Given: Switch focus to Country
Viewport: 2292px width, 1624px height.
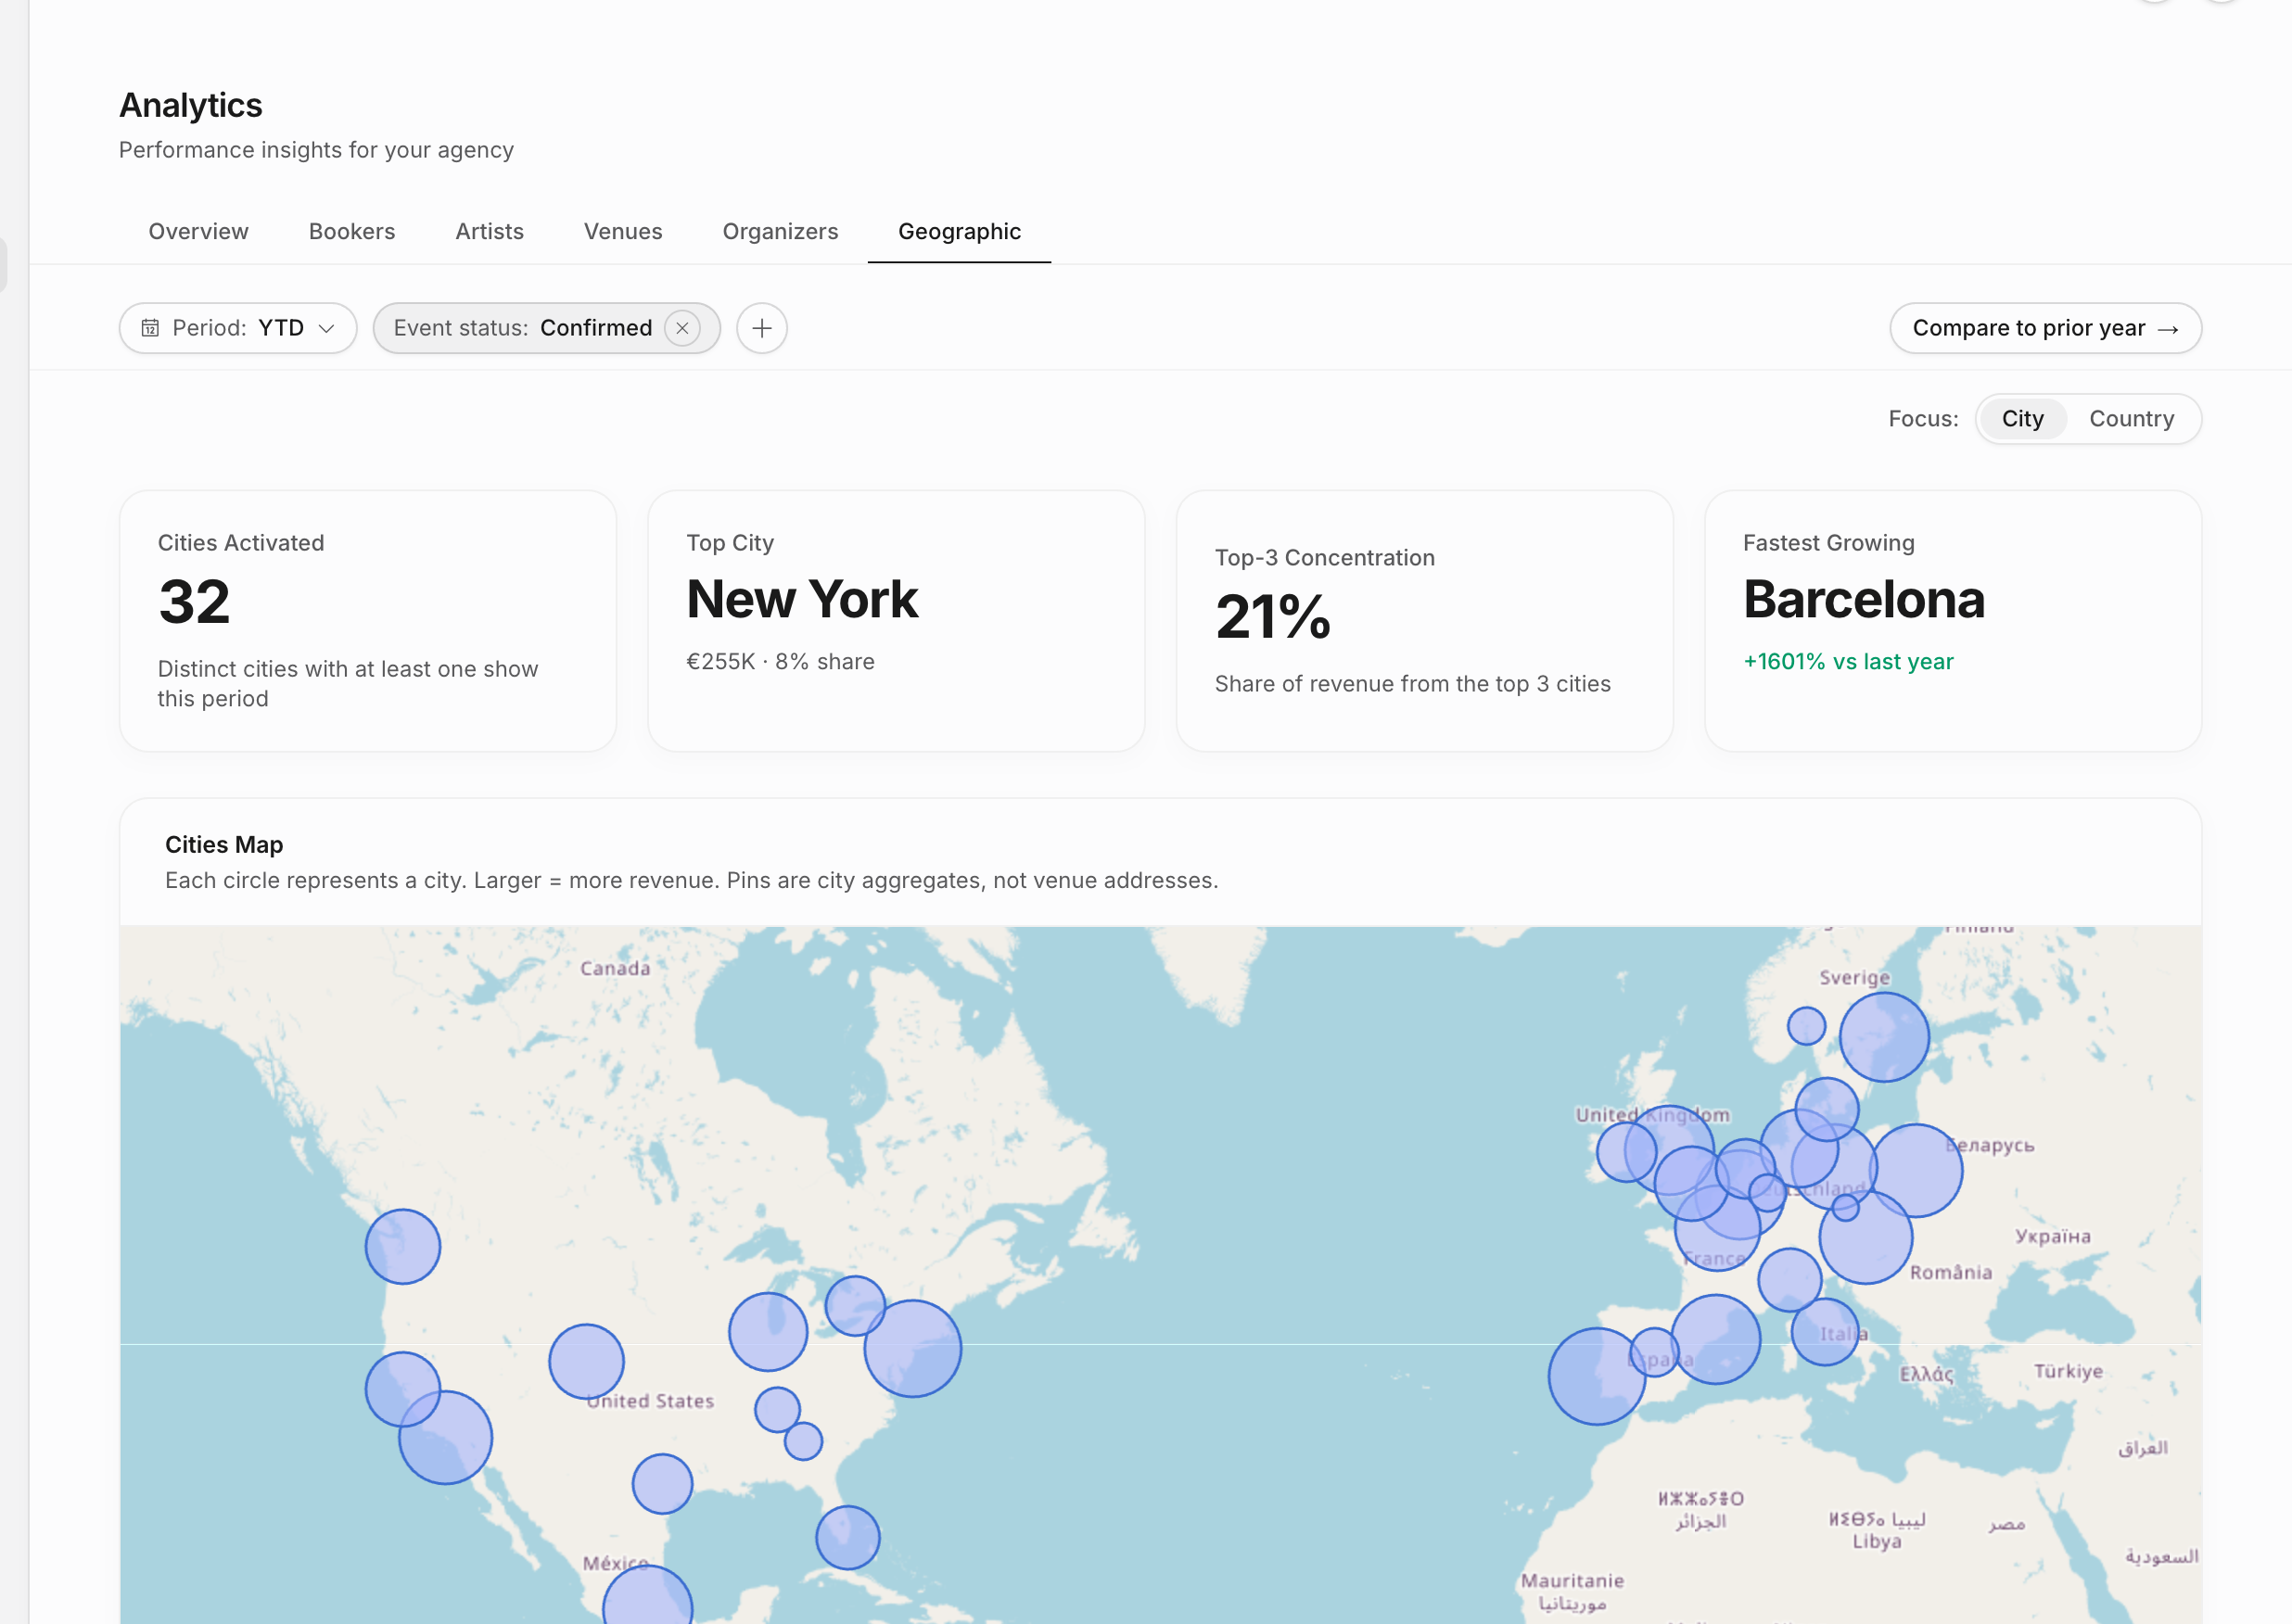Looking at the screenshot, I should (2131, 418).
